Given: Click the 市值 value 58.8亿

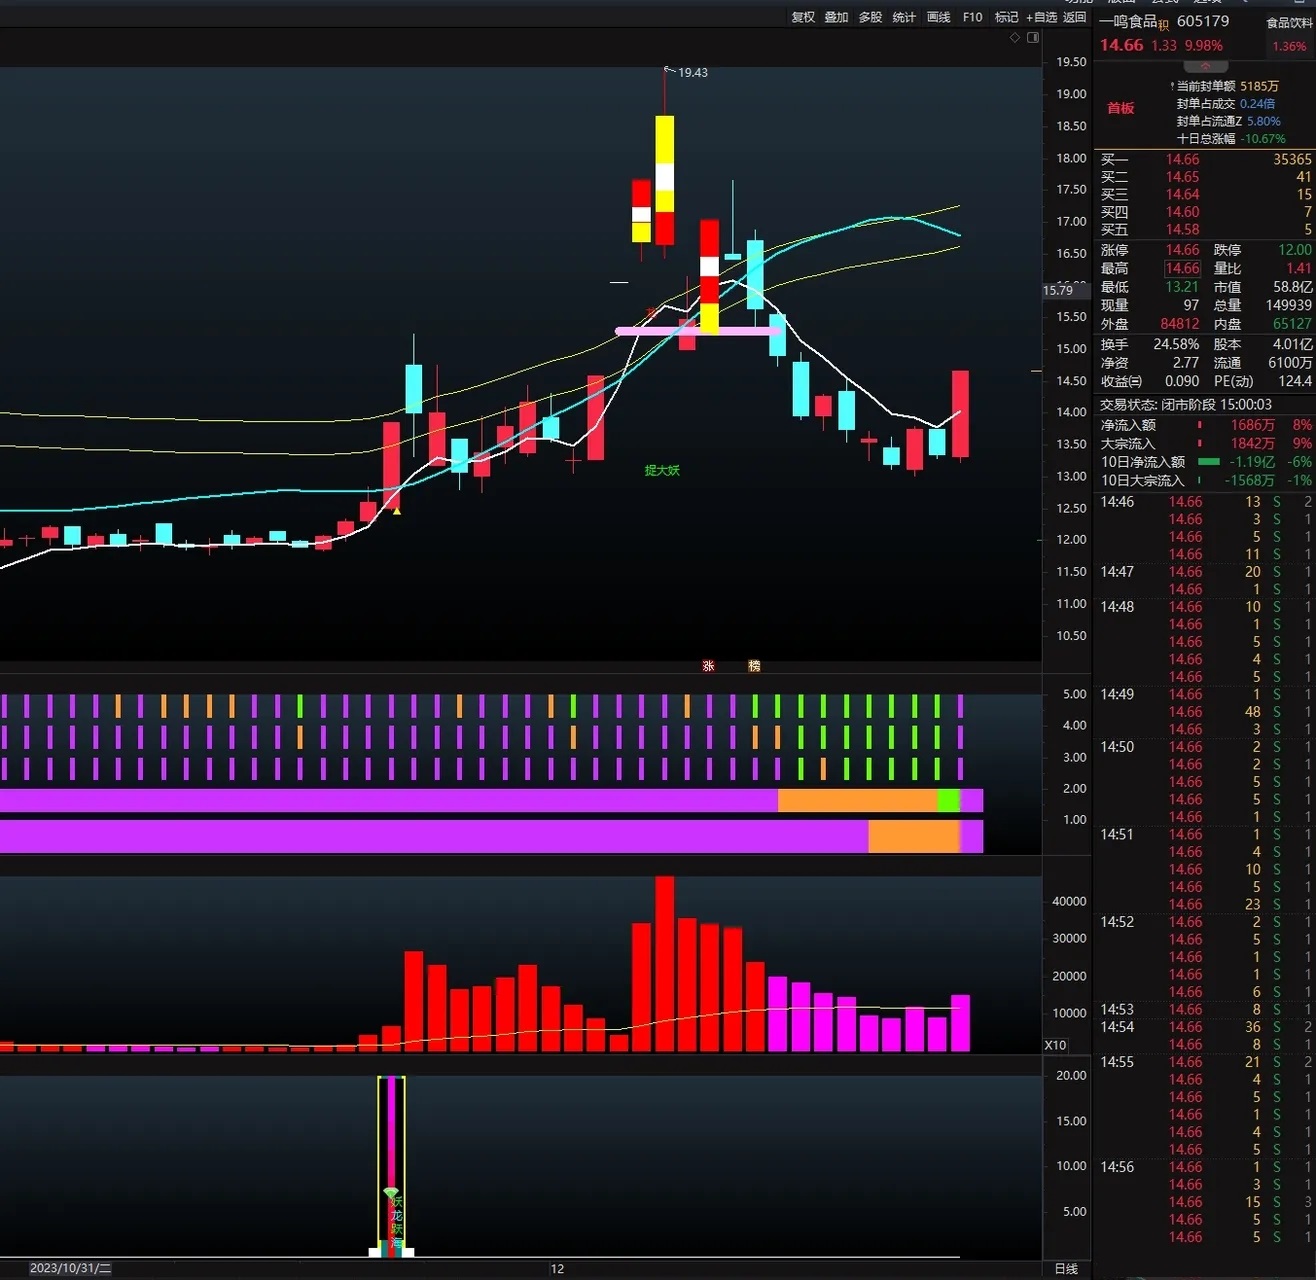Looking at the screenshot, I should (x=1292, y=287).
